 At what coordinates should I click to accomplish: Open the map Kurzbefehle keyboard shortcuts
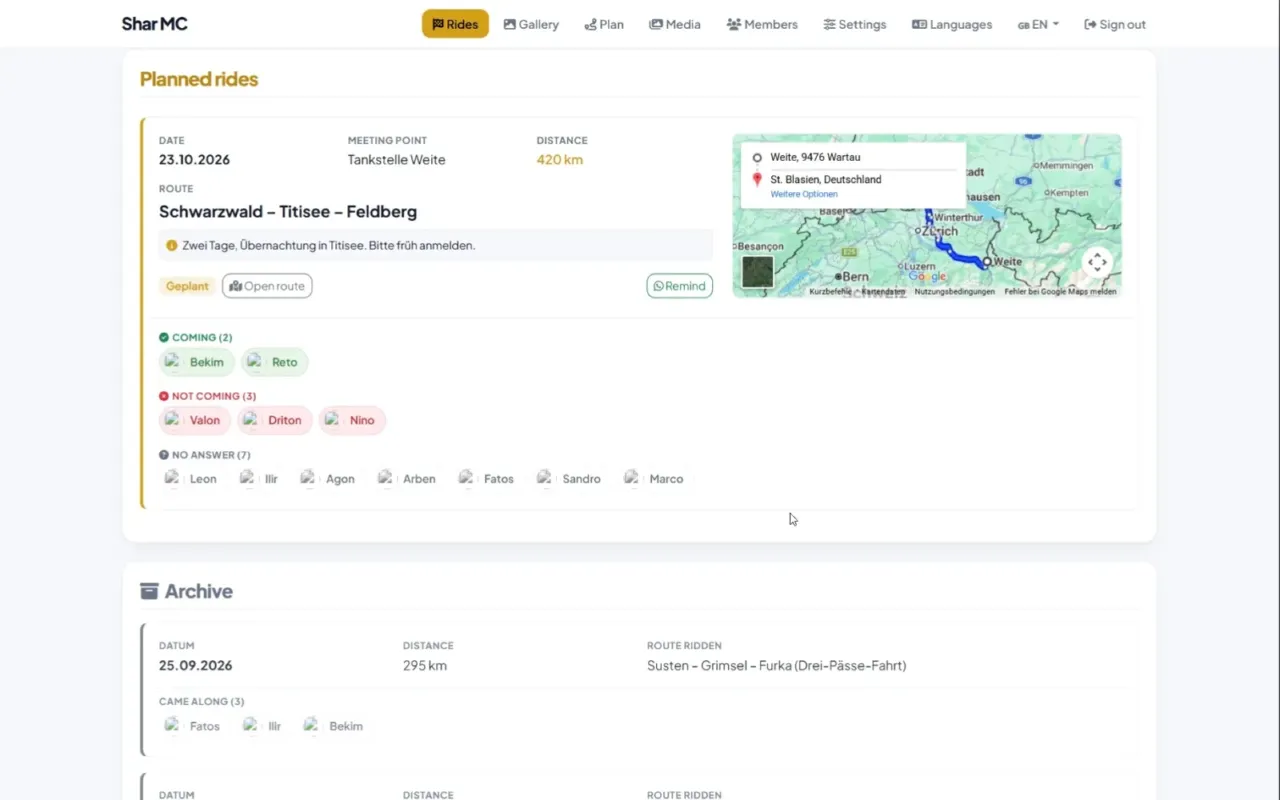pos(830,292)
